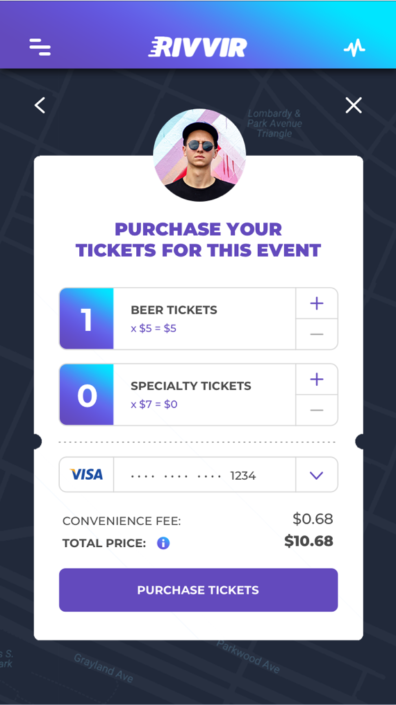Click the beer tickets quantity box
This screenshot has height=705, width=396.
coord(86,319)
